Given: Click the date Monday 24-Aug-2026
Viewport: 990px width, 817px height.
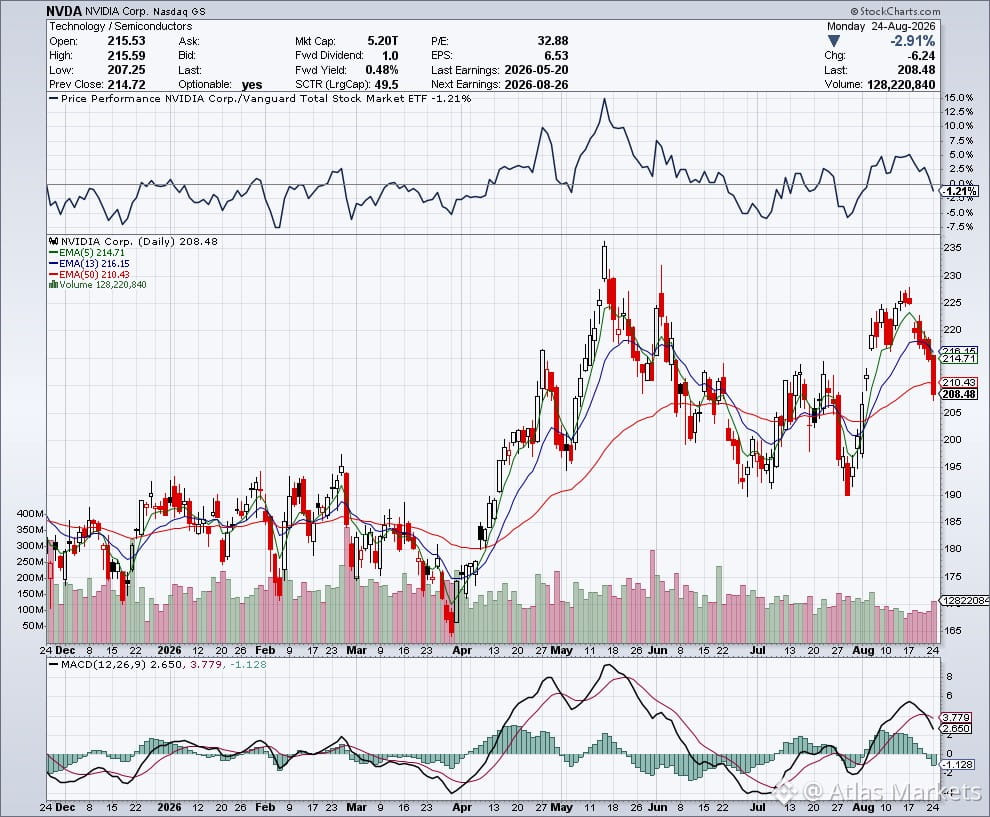Looking at the screenshot, I should (881, 27).
